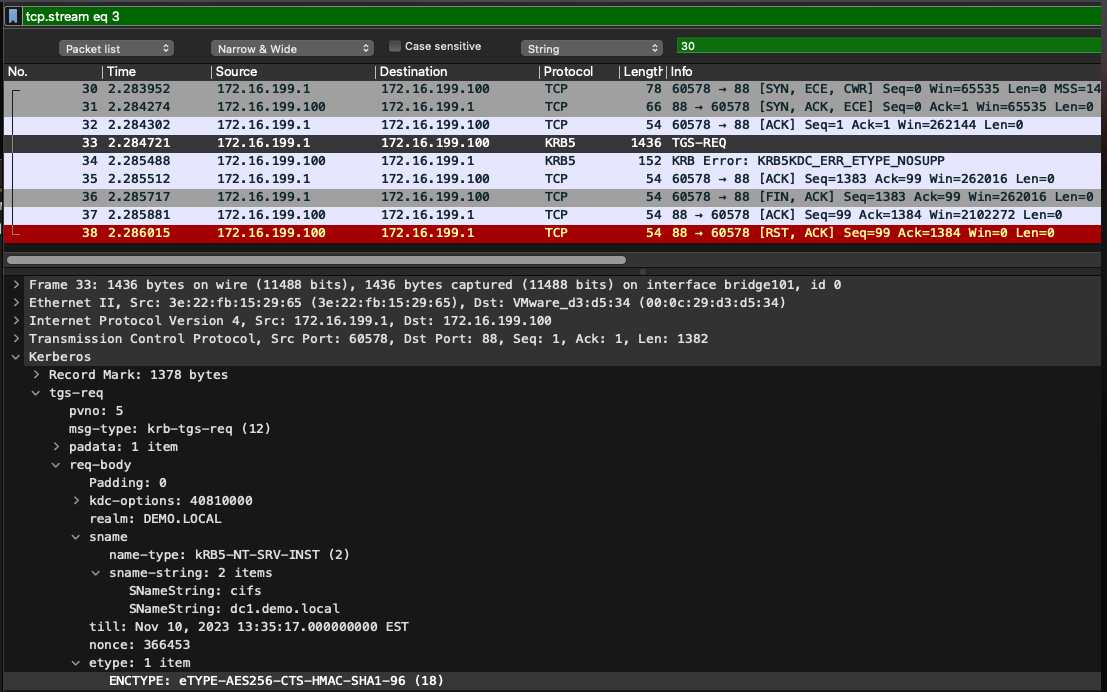Image resolution: width=1107 pixels, height=692 pixels.
Task: Expand the Transmission Control Protocol section
Action: 15,338
